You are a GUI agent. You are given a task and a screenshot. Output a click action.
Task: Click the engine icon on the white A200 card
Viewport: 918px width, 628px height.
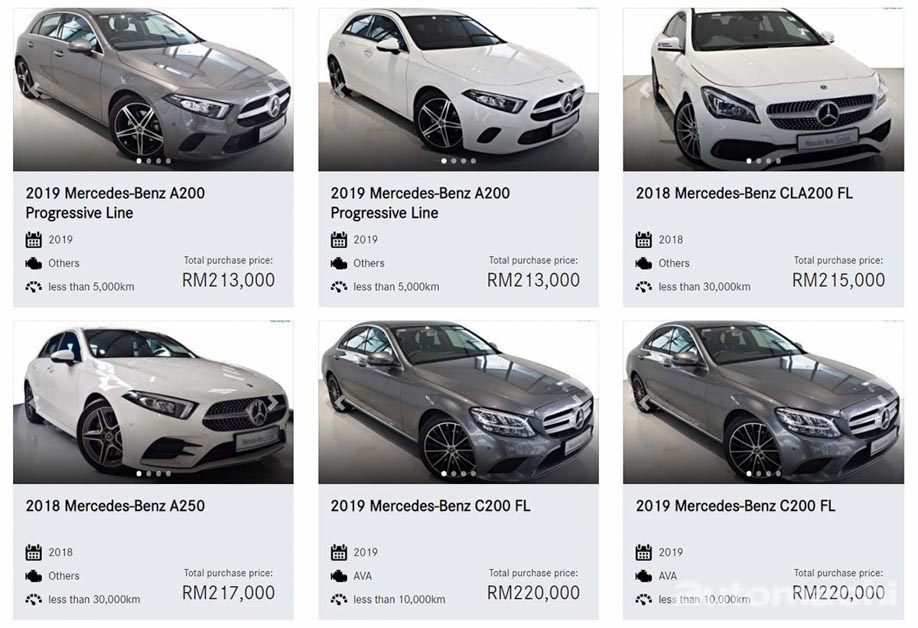point(339,263)
